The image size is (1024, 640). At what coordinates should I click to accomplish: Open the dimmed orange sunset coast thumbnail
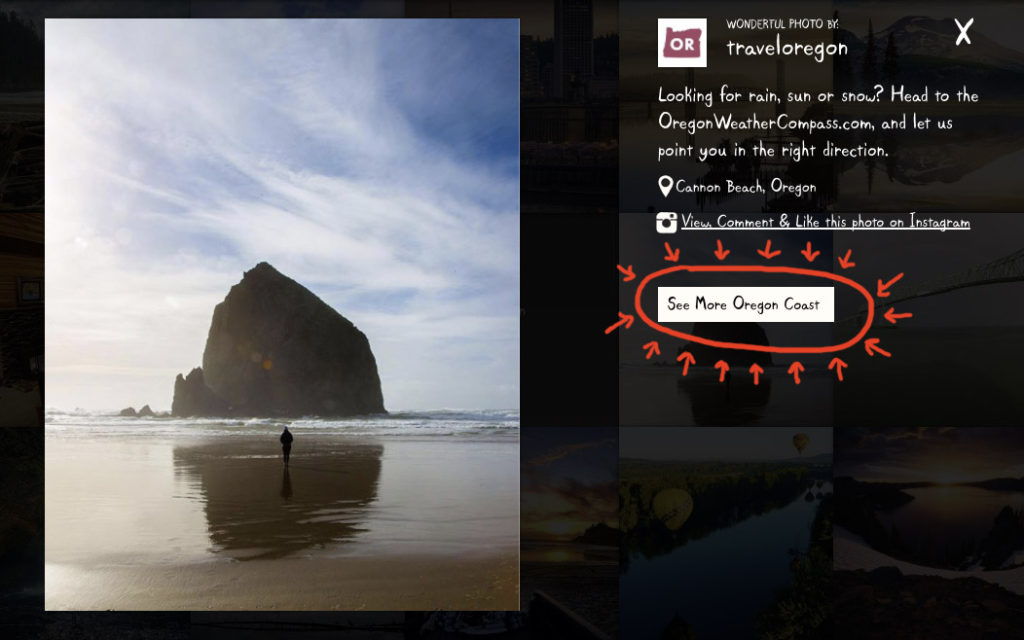point(569,509)
